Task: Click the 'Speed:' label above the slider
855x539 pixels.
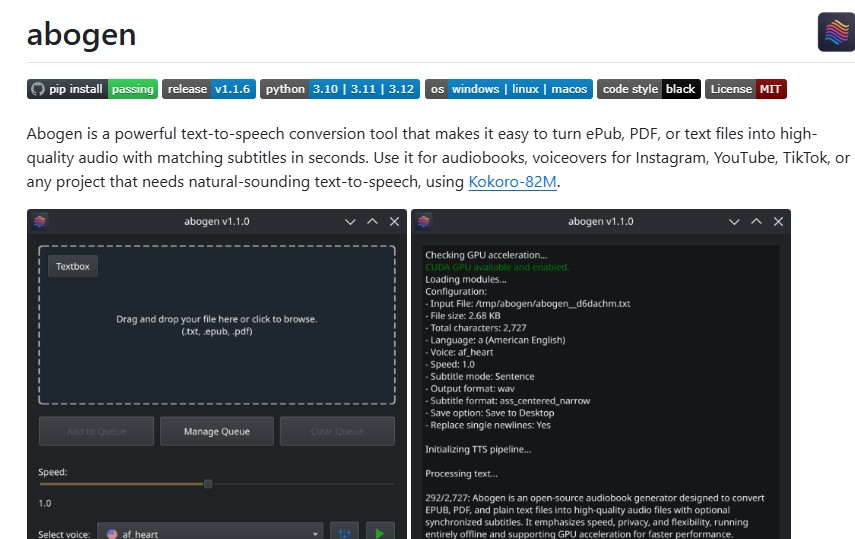Action: [52, 472]
